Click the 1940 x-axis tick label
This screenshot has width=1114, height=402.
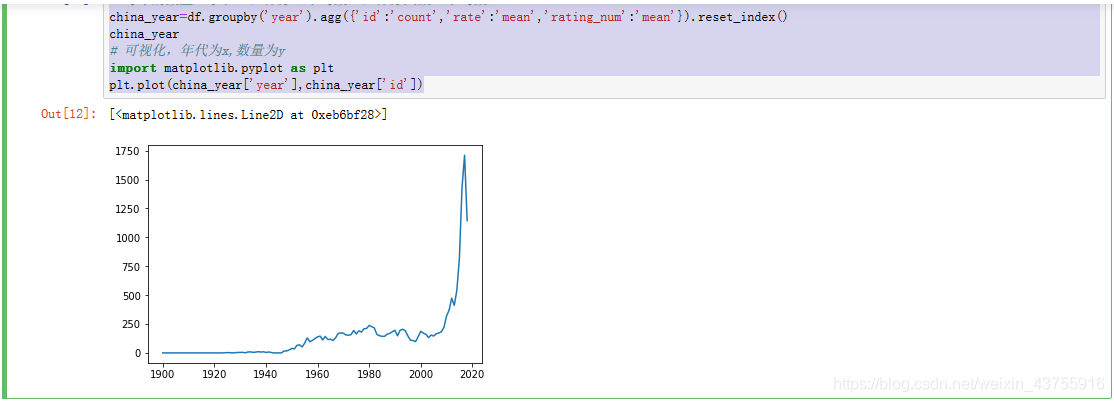[x=266, y=373]
